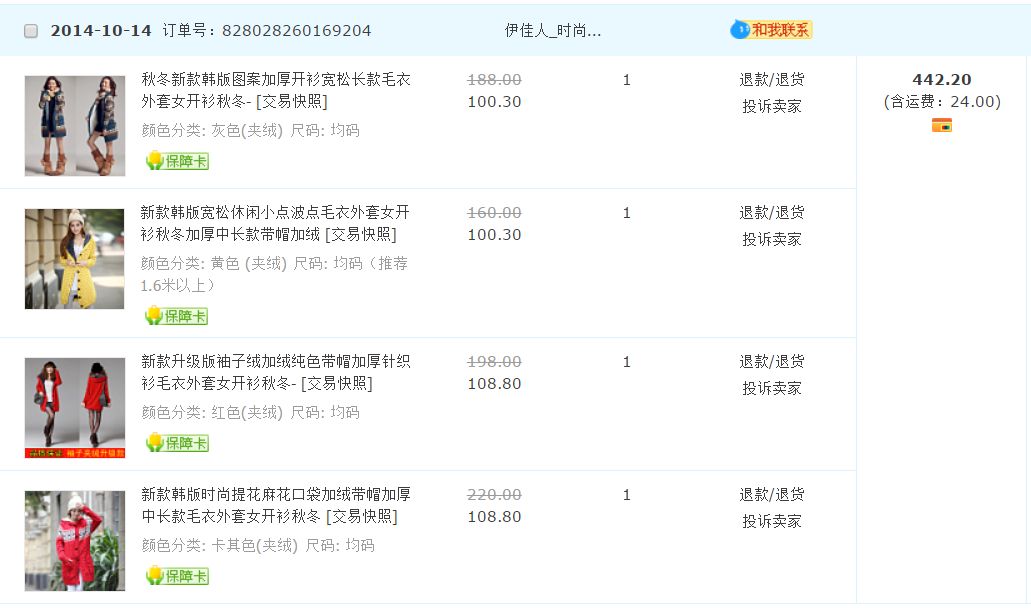Click 保障卡 badge of yellow coat item
1031x610 pixels.
177,316
